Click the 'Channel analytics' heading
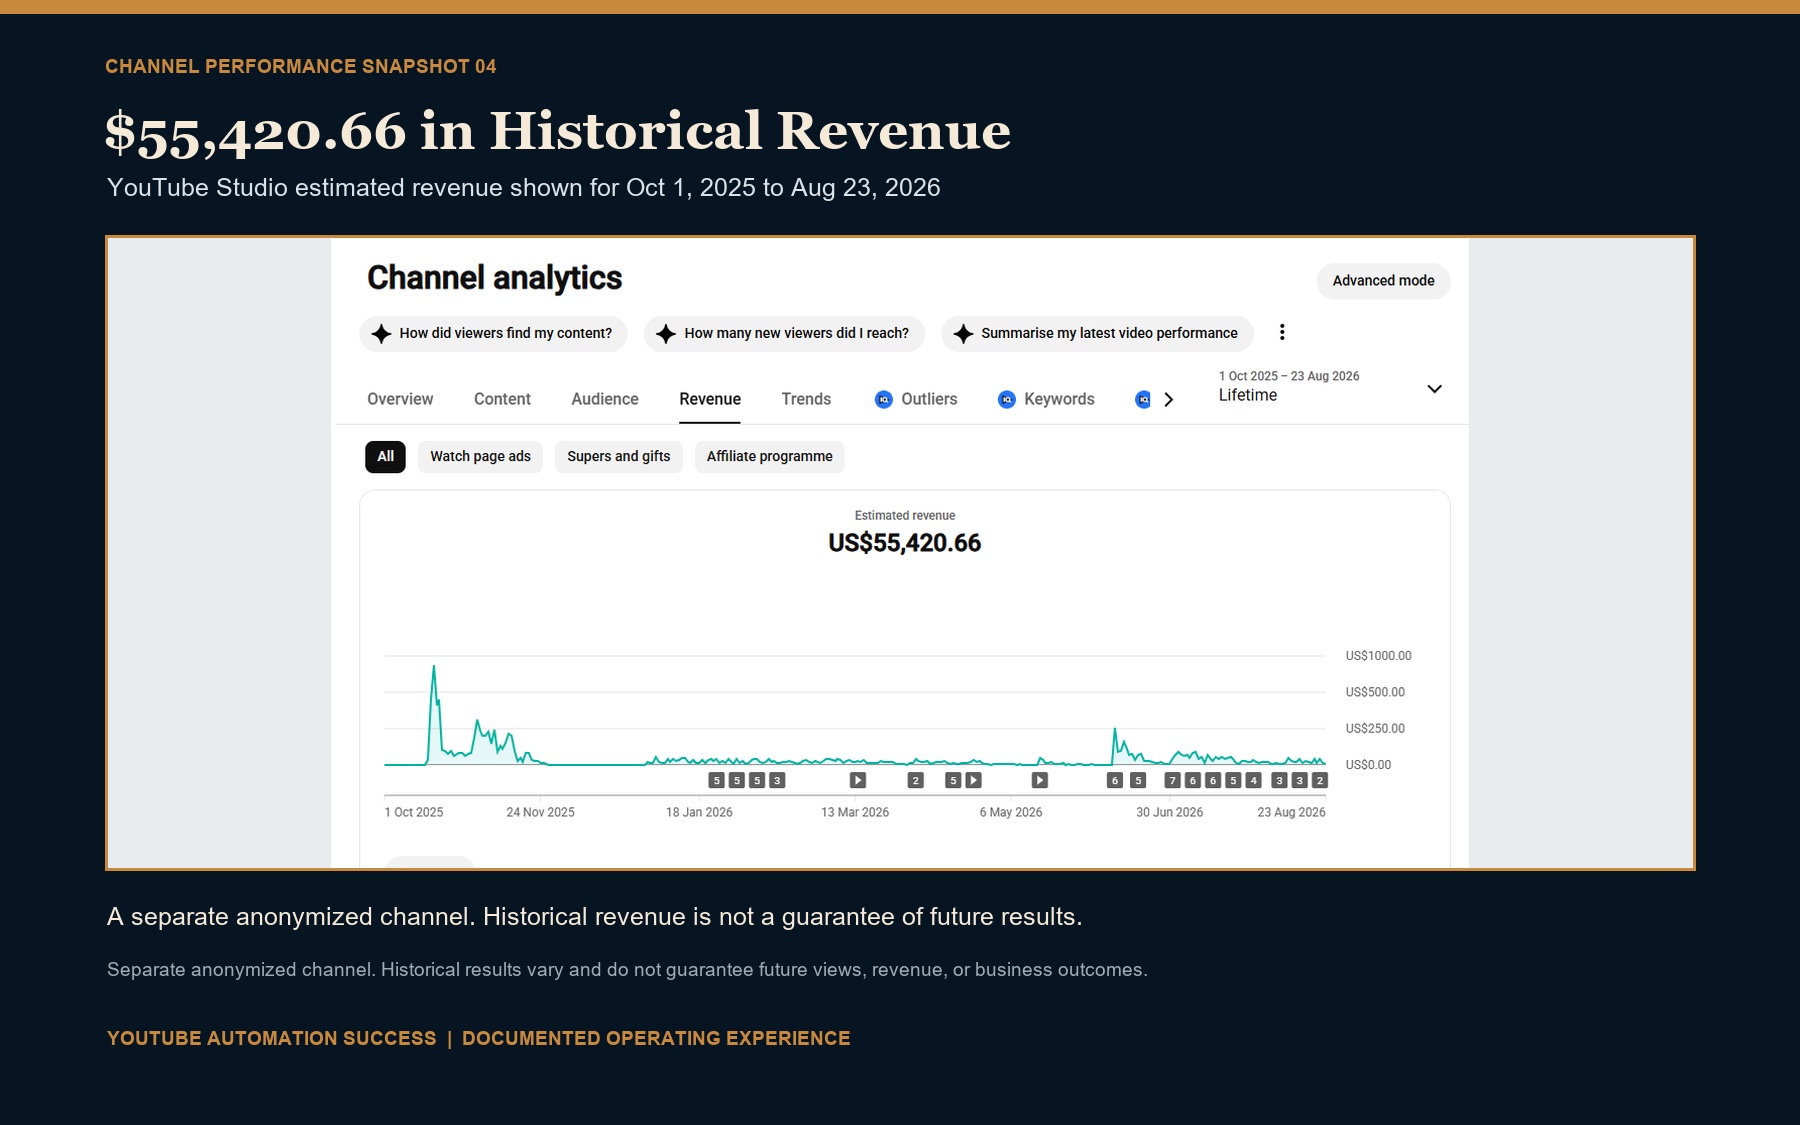1800x1125 pixels. [x=494, y=278]
